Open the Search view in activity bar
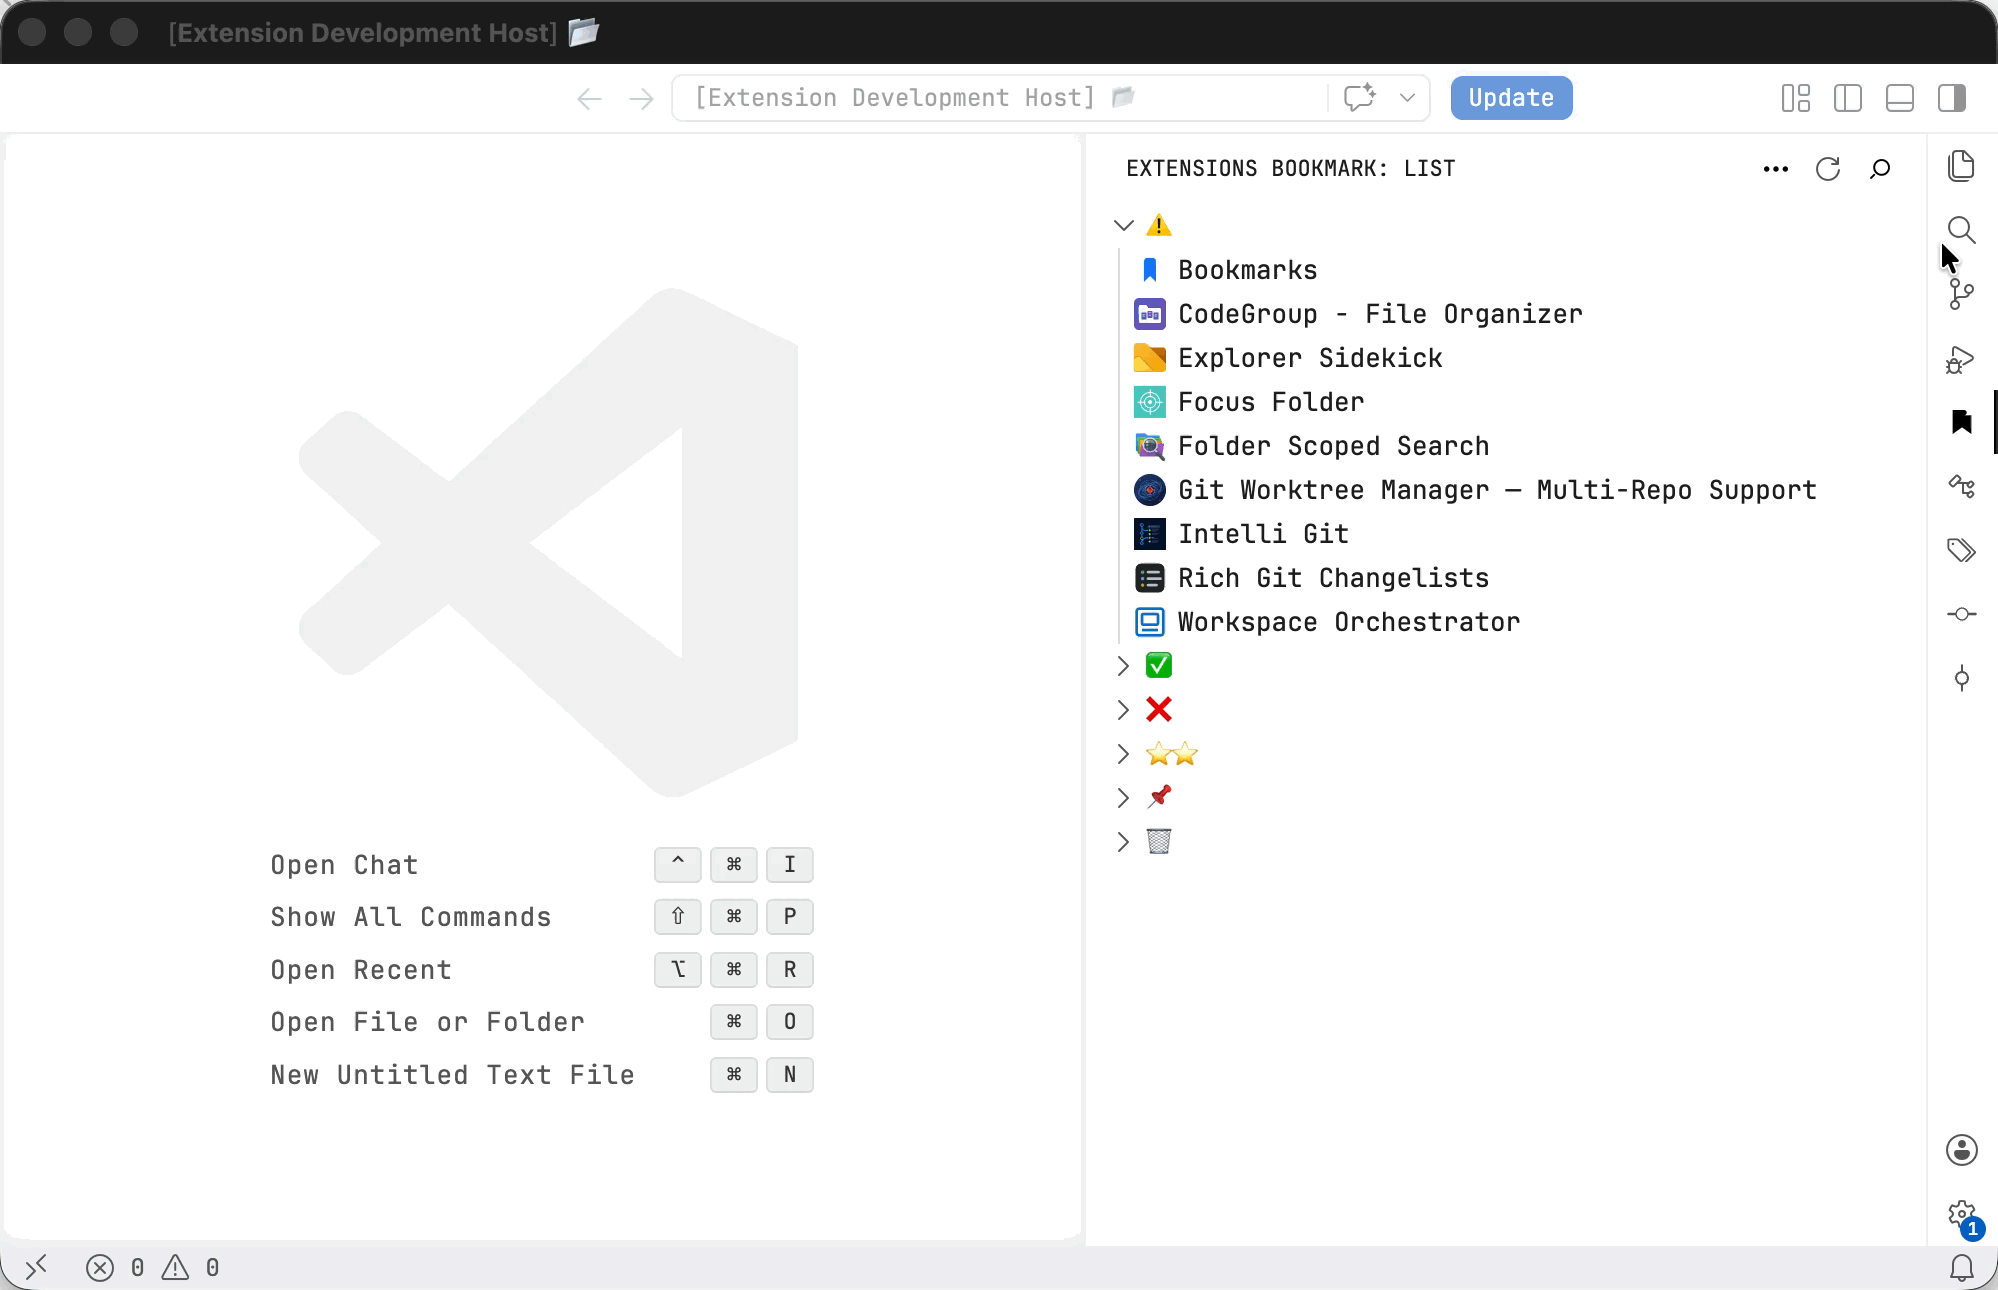Image resolution: width=1998 pixels, height=1290 pixels. tap(1961, 230)
